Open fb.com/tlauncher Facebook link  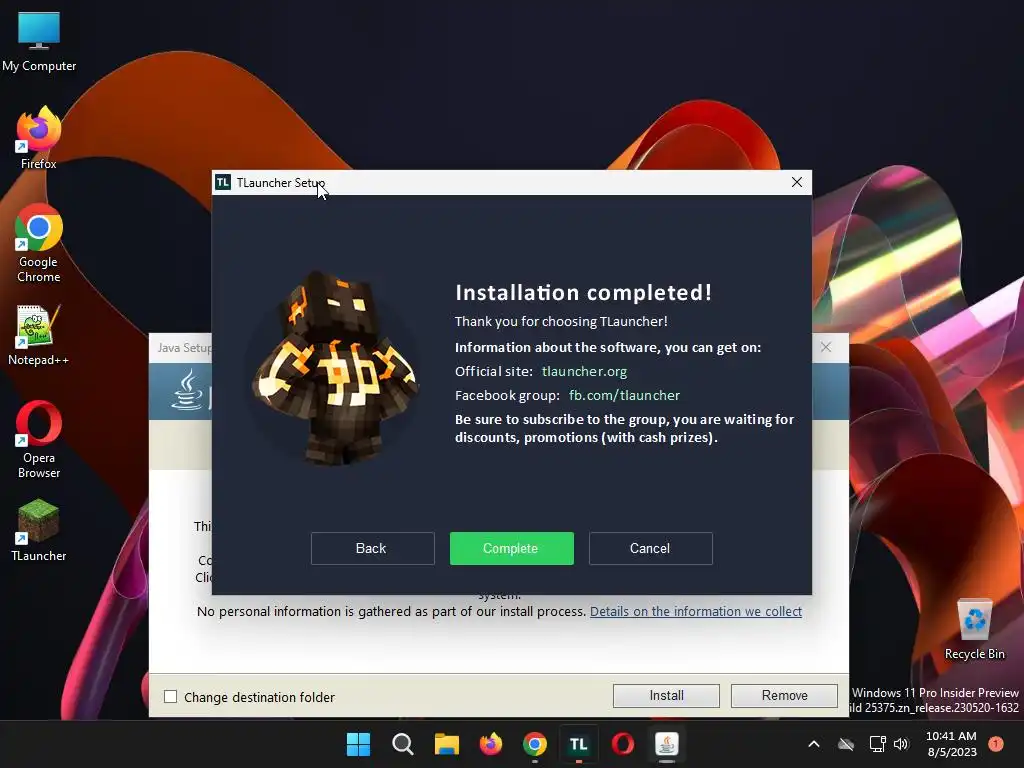624,395
